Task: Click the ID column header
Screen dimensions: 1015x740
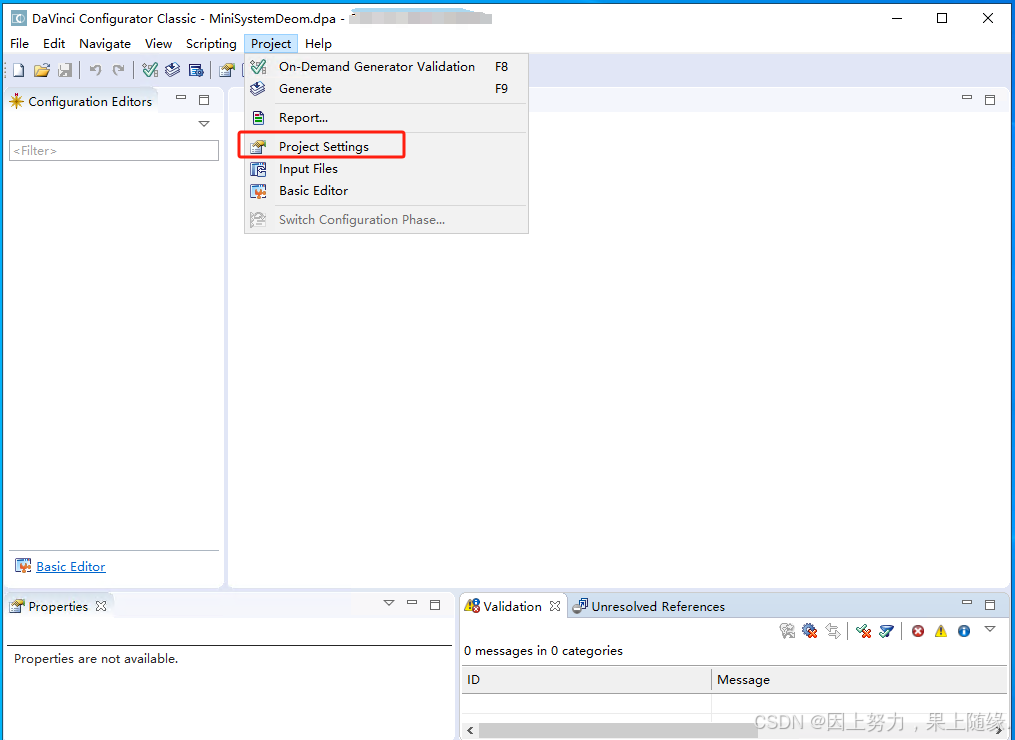Action: pyautogui.click(x=586, y=680)
